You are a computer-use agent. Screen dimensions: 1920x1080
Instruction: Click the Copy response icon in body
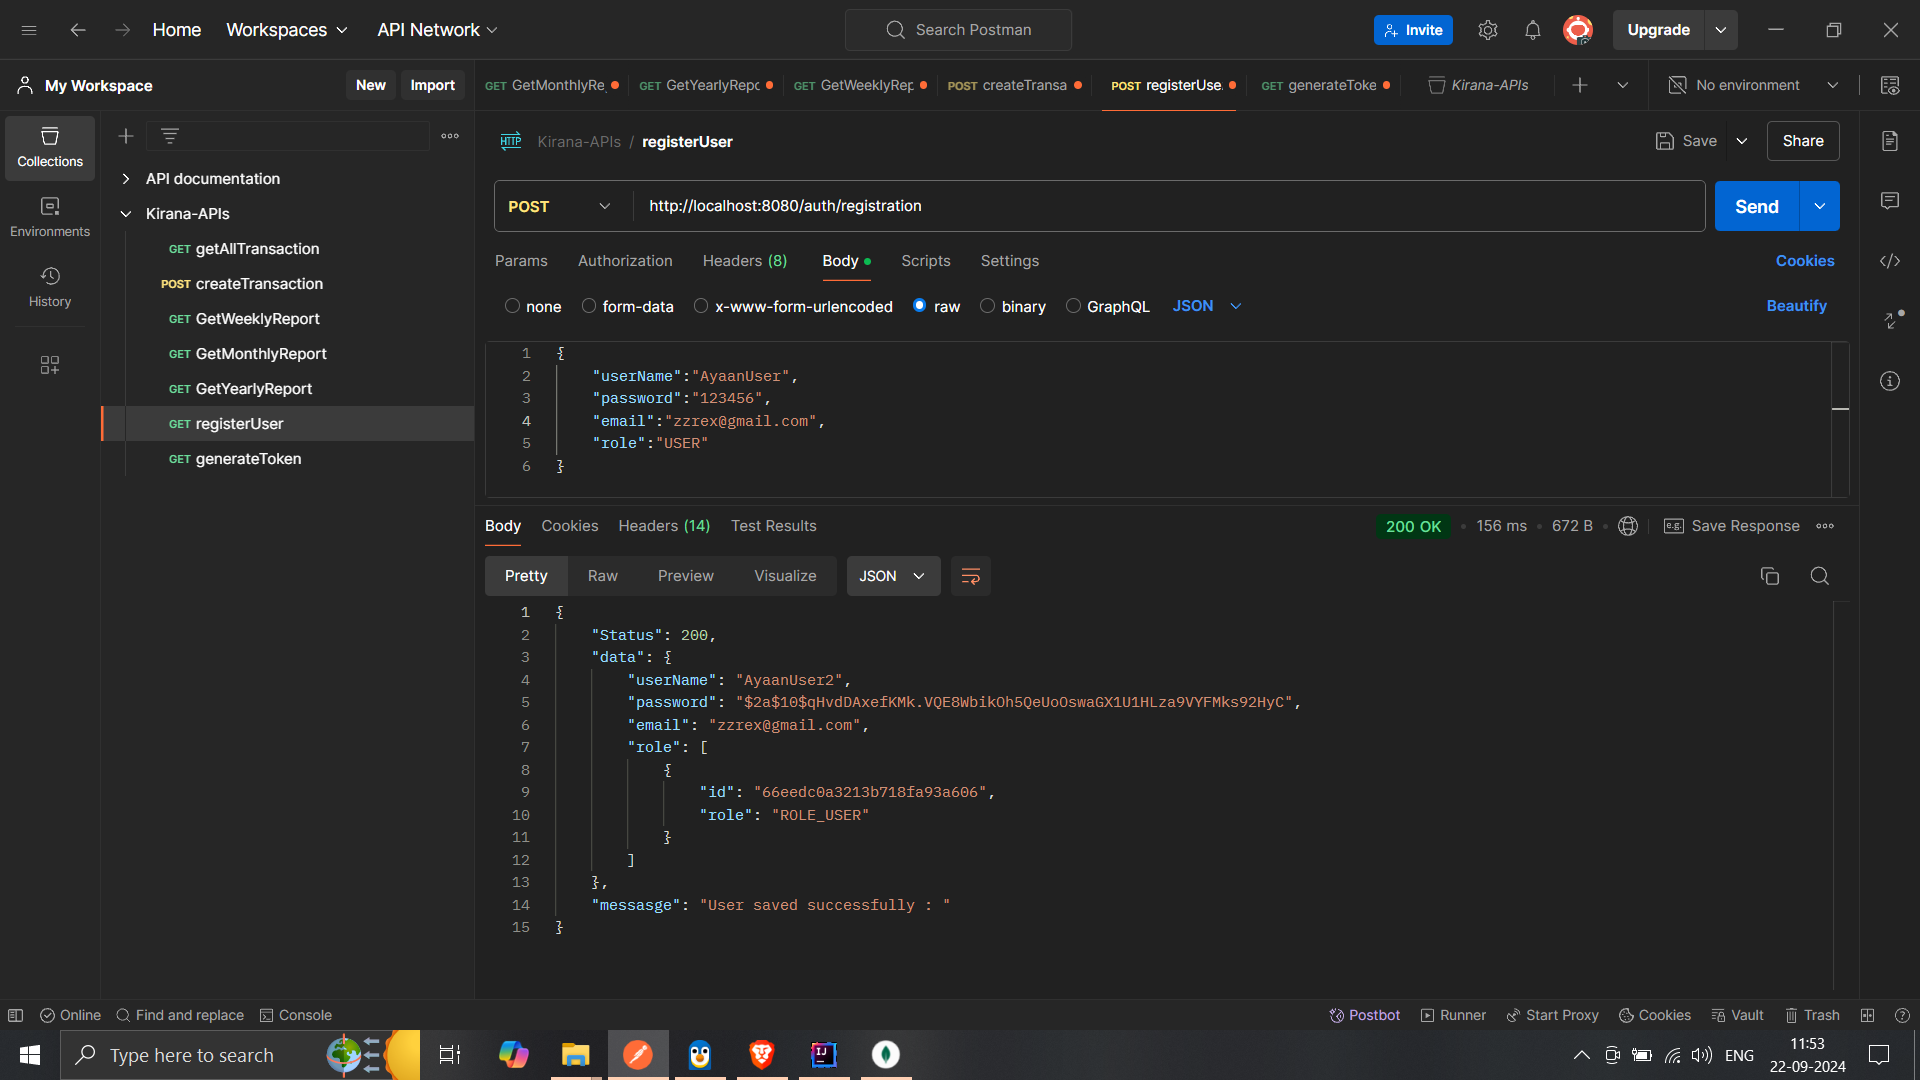[x=1770, y=575]
